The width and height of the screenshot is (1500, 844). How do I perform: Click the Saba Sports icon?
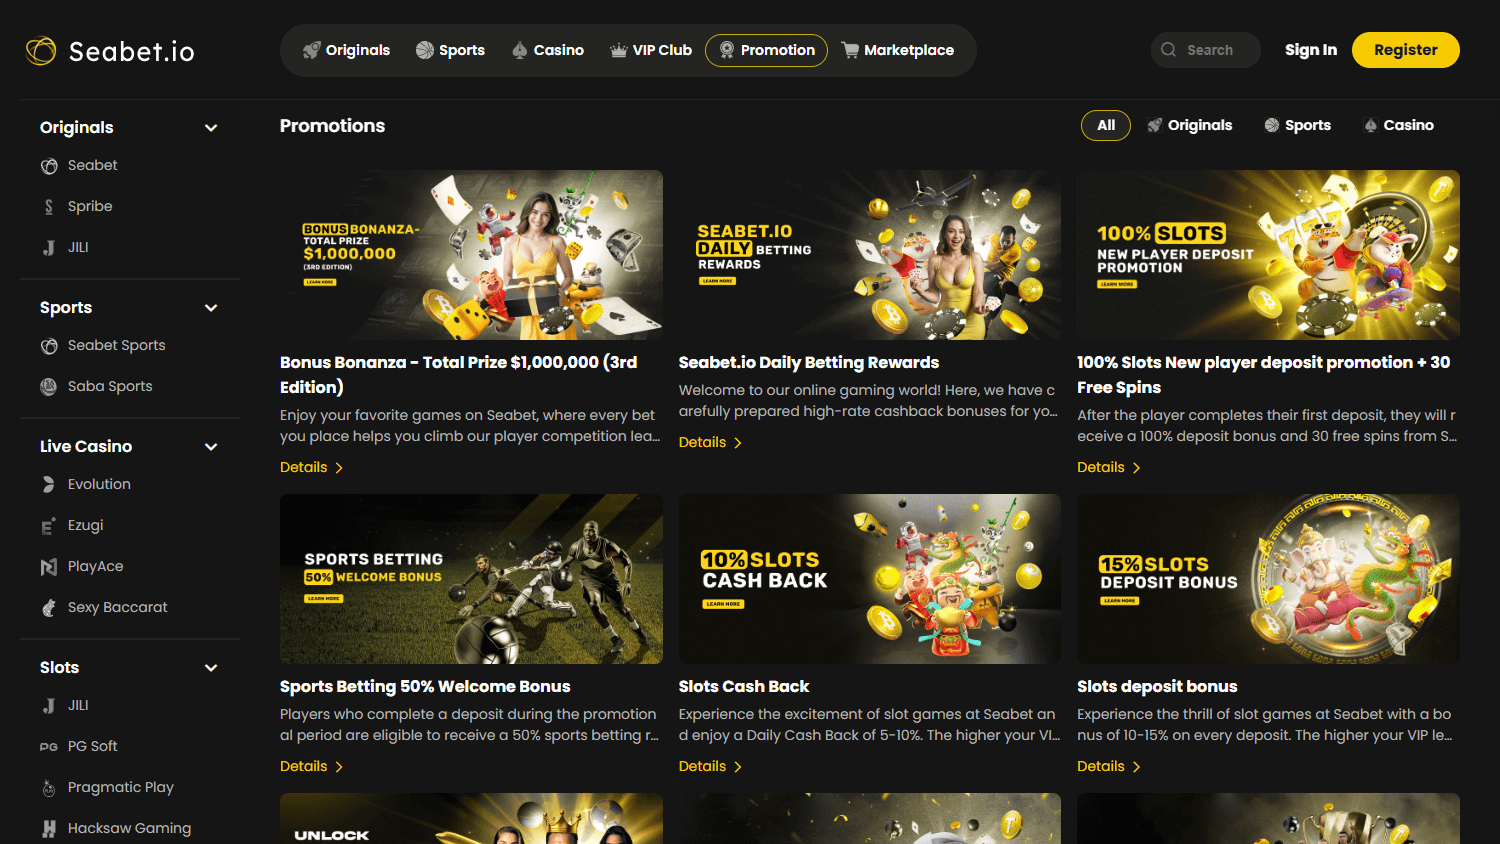pyautogui.click(x=48, y=387)
